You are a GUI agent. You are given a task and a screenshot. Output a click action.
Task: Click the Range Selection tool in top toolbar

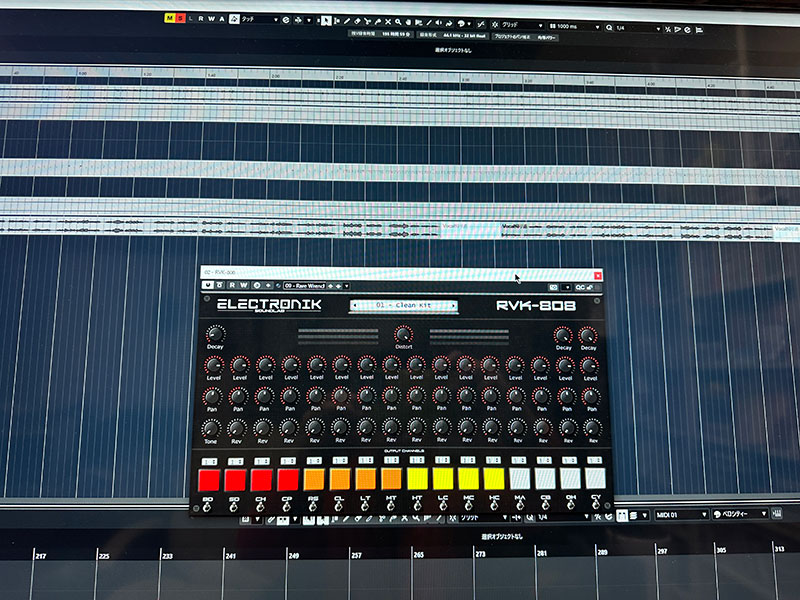click(336, 21)
